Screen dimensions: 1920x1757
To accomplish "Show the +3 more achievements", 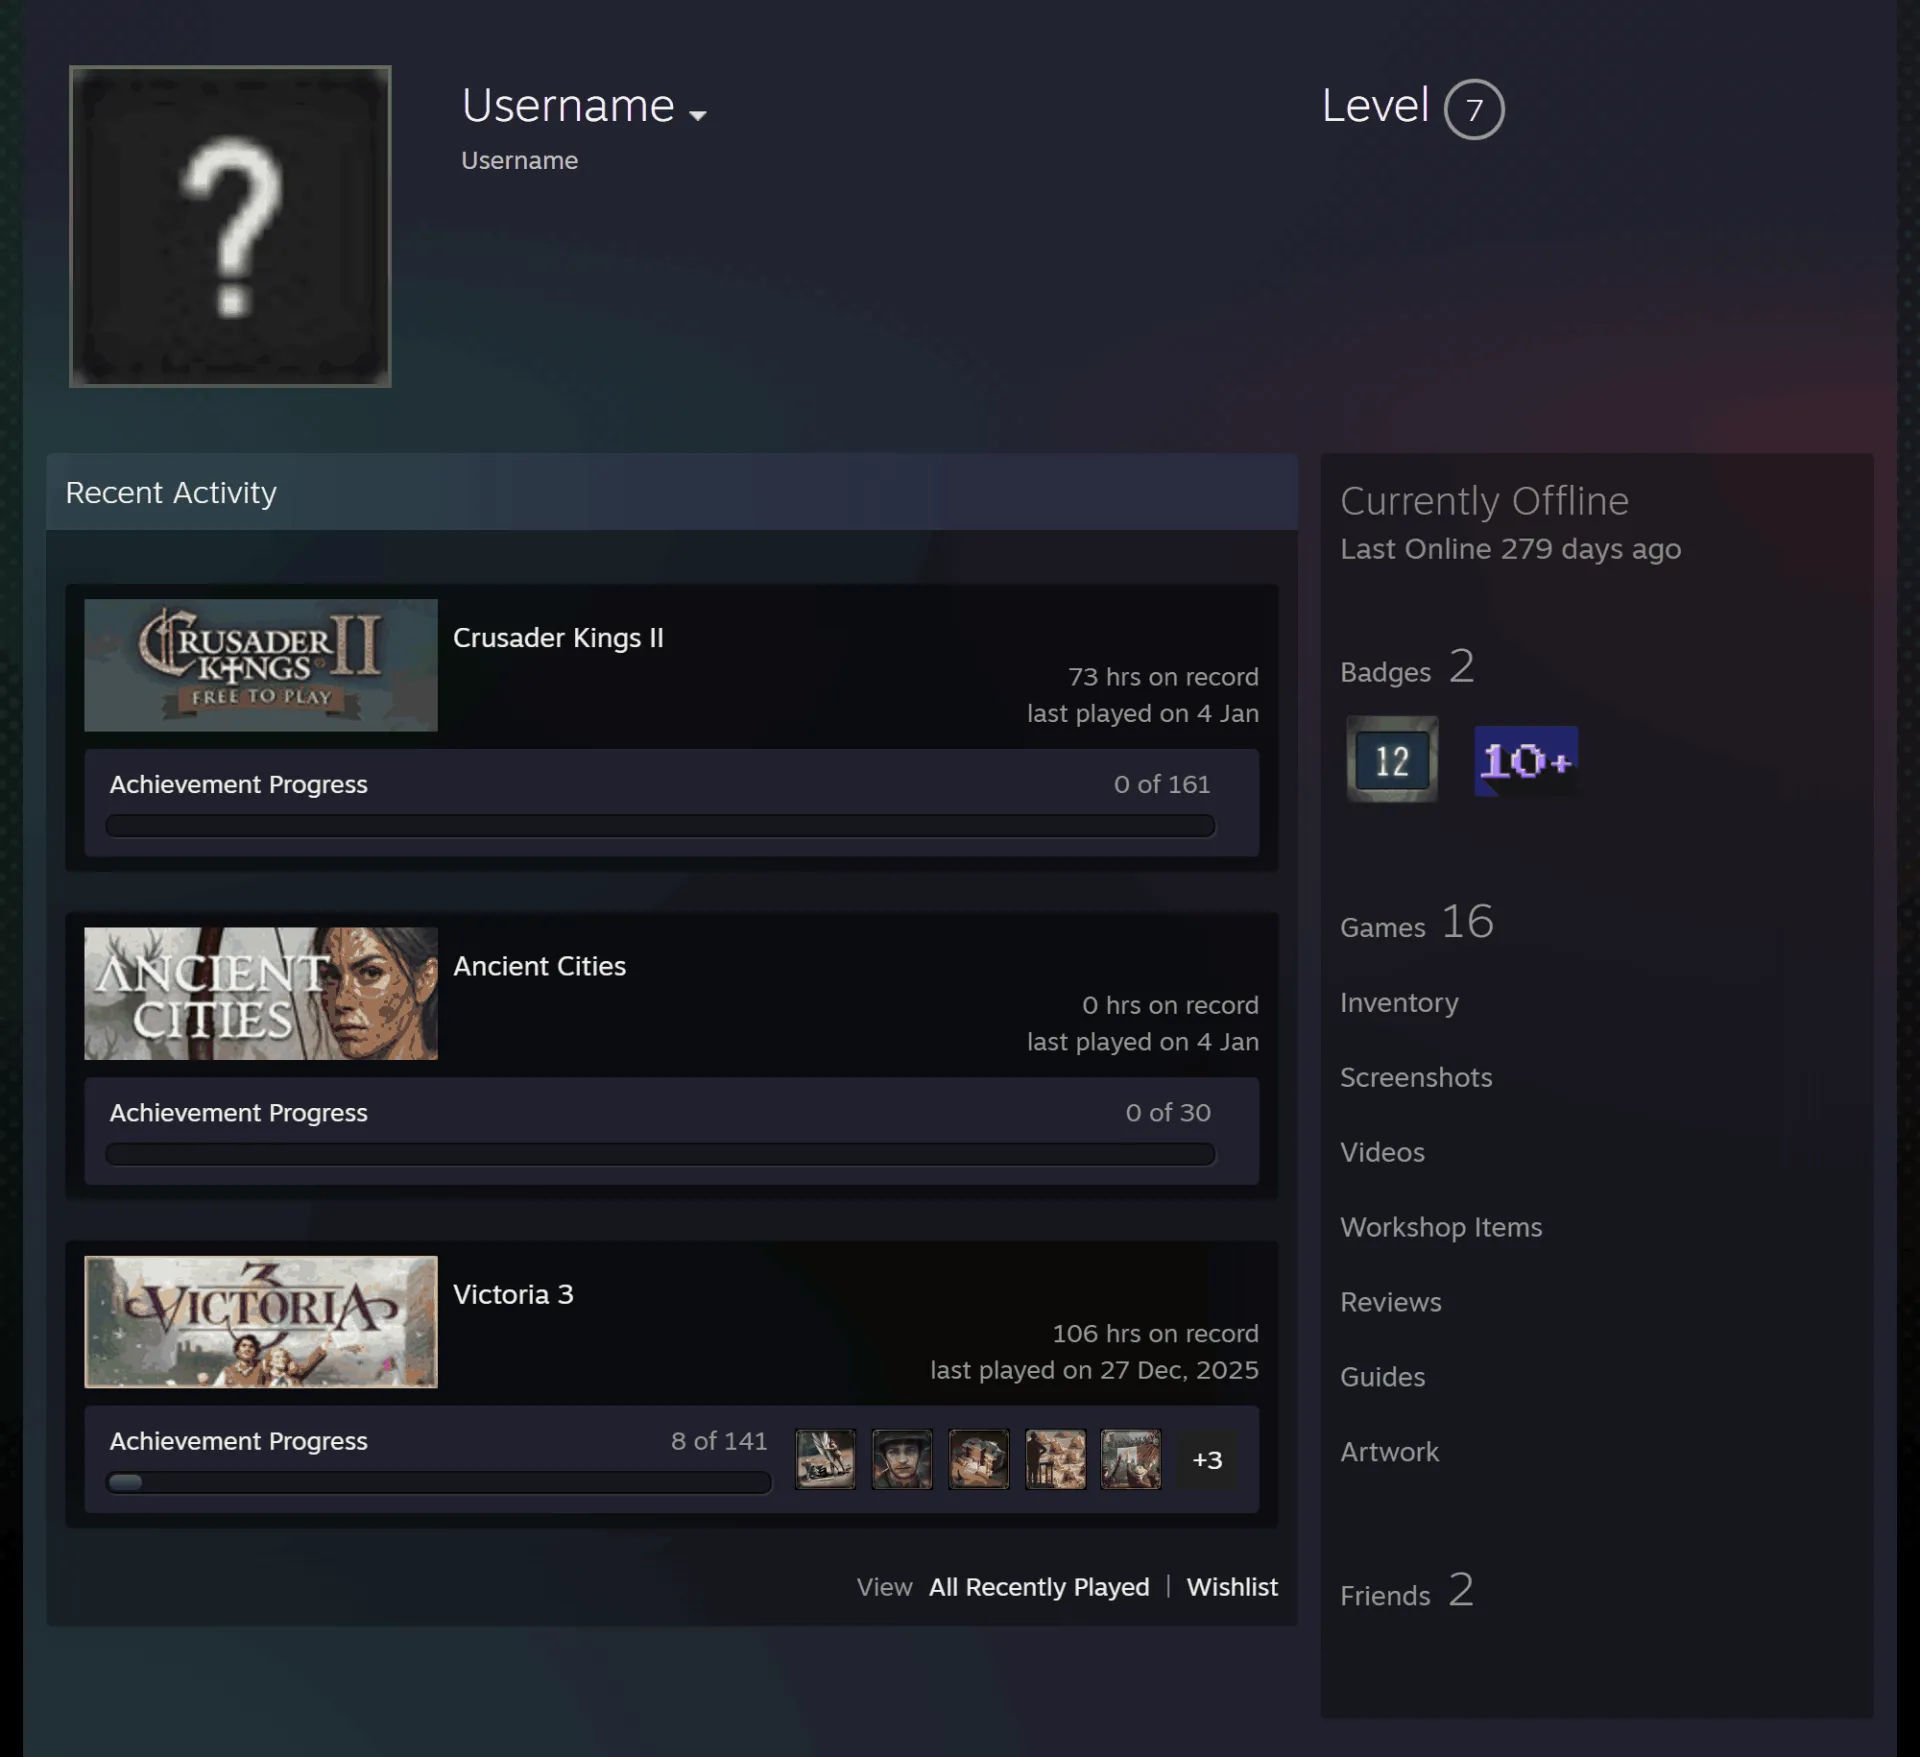I will 1207,1460.
